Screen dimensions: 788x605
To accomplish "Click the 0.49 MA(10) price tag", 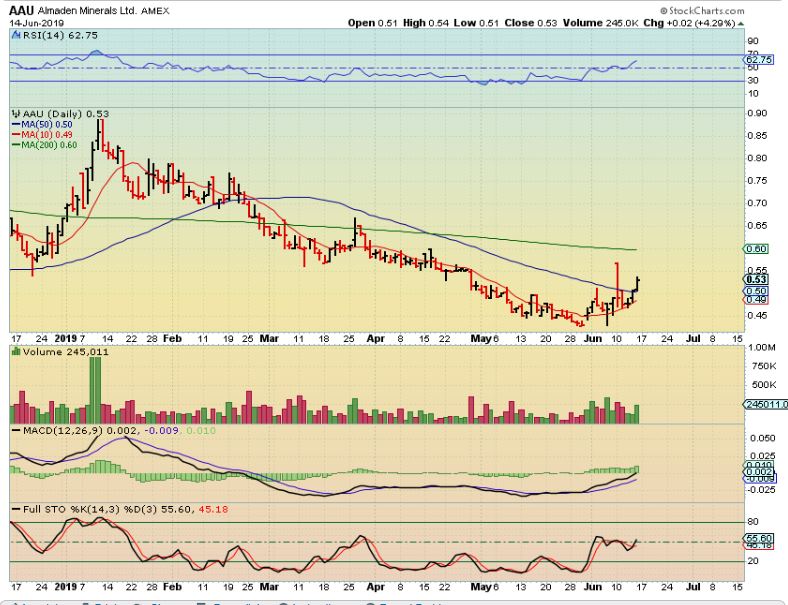I will click(x=755, y=300).
